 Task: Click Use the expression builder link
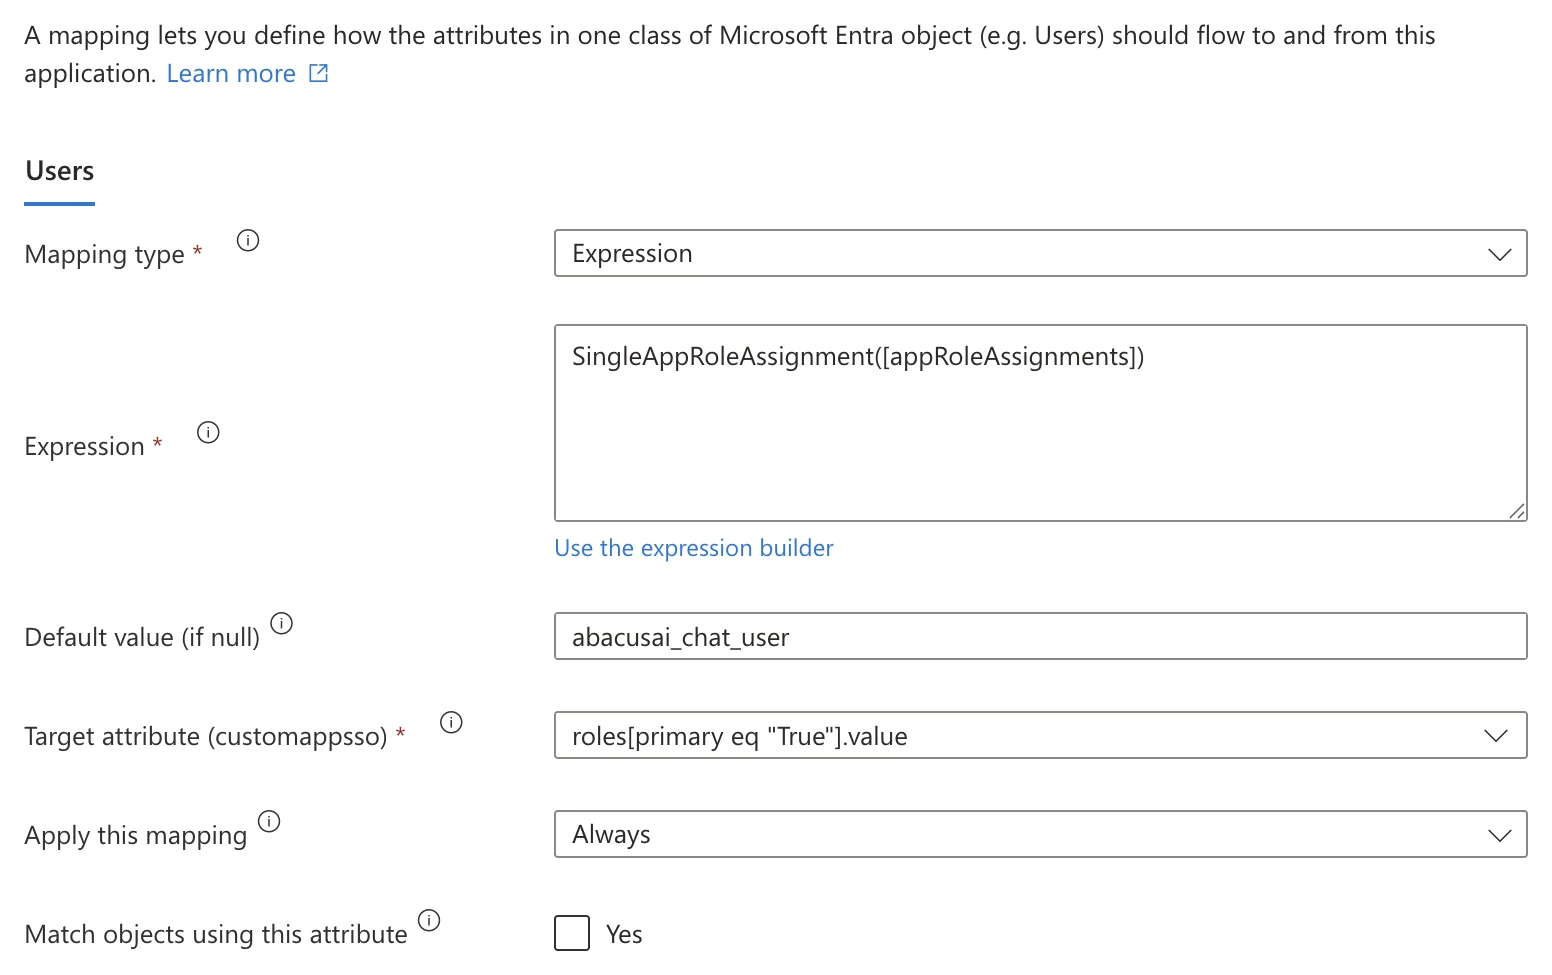pyautogui.click(x=694, y=548)
